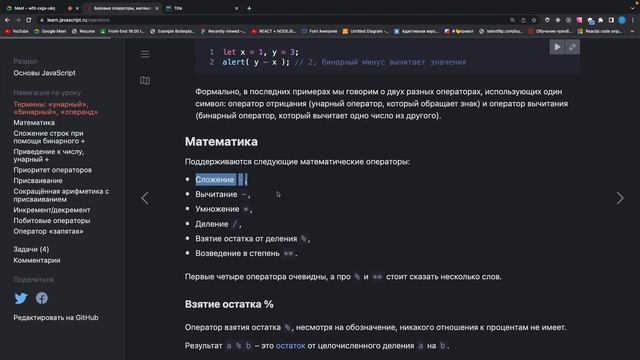The image size is (640, 360).
Task: Click the browser back arrow
Action: [x=7, y=20]
